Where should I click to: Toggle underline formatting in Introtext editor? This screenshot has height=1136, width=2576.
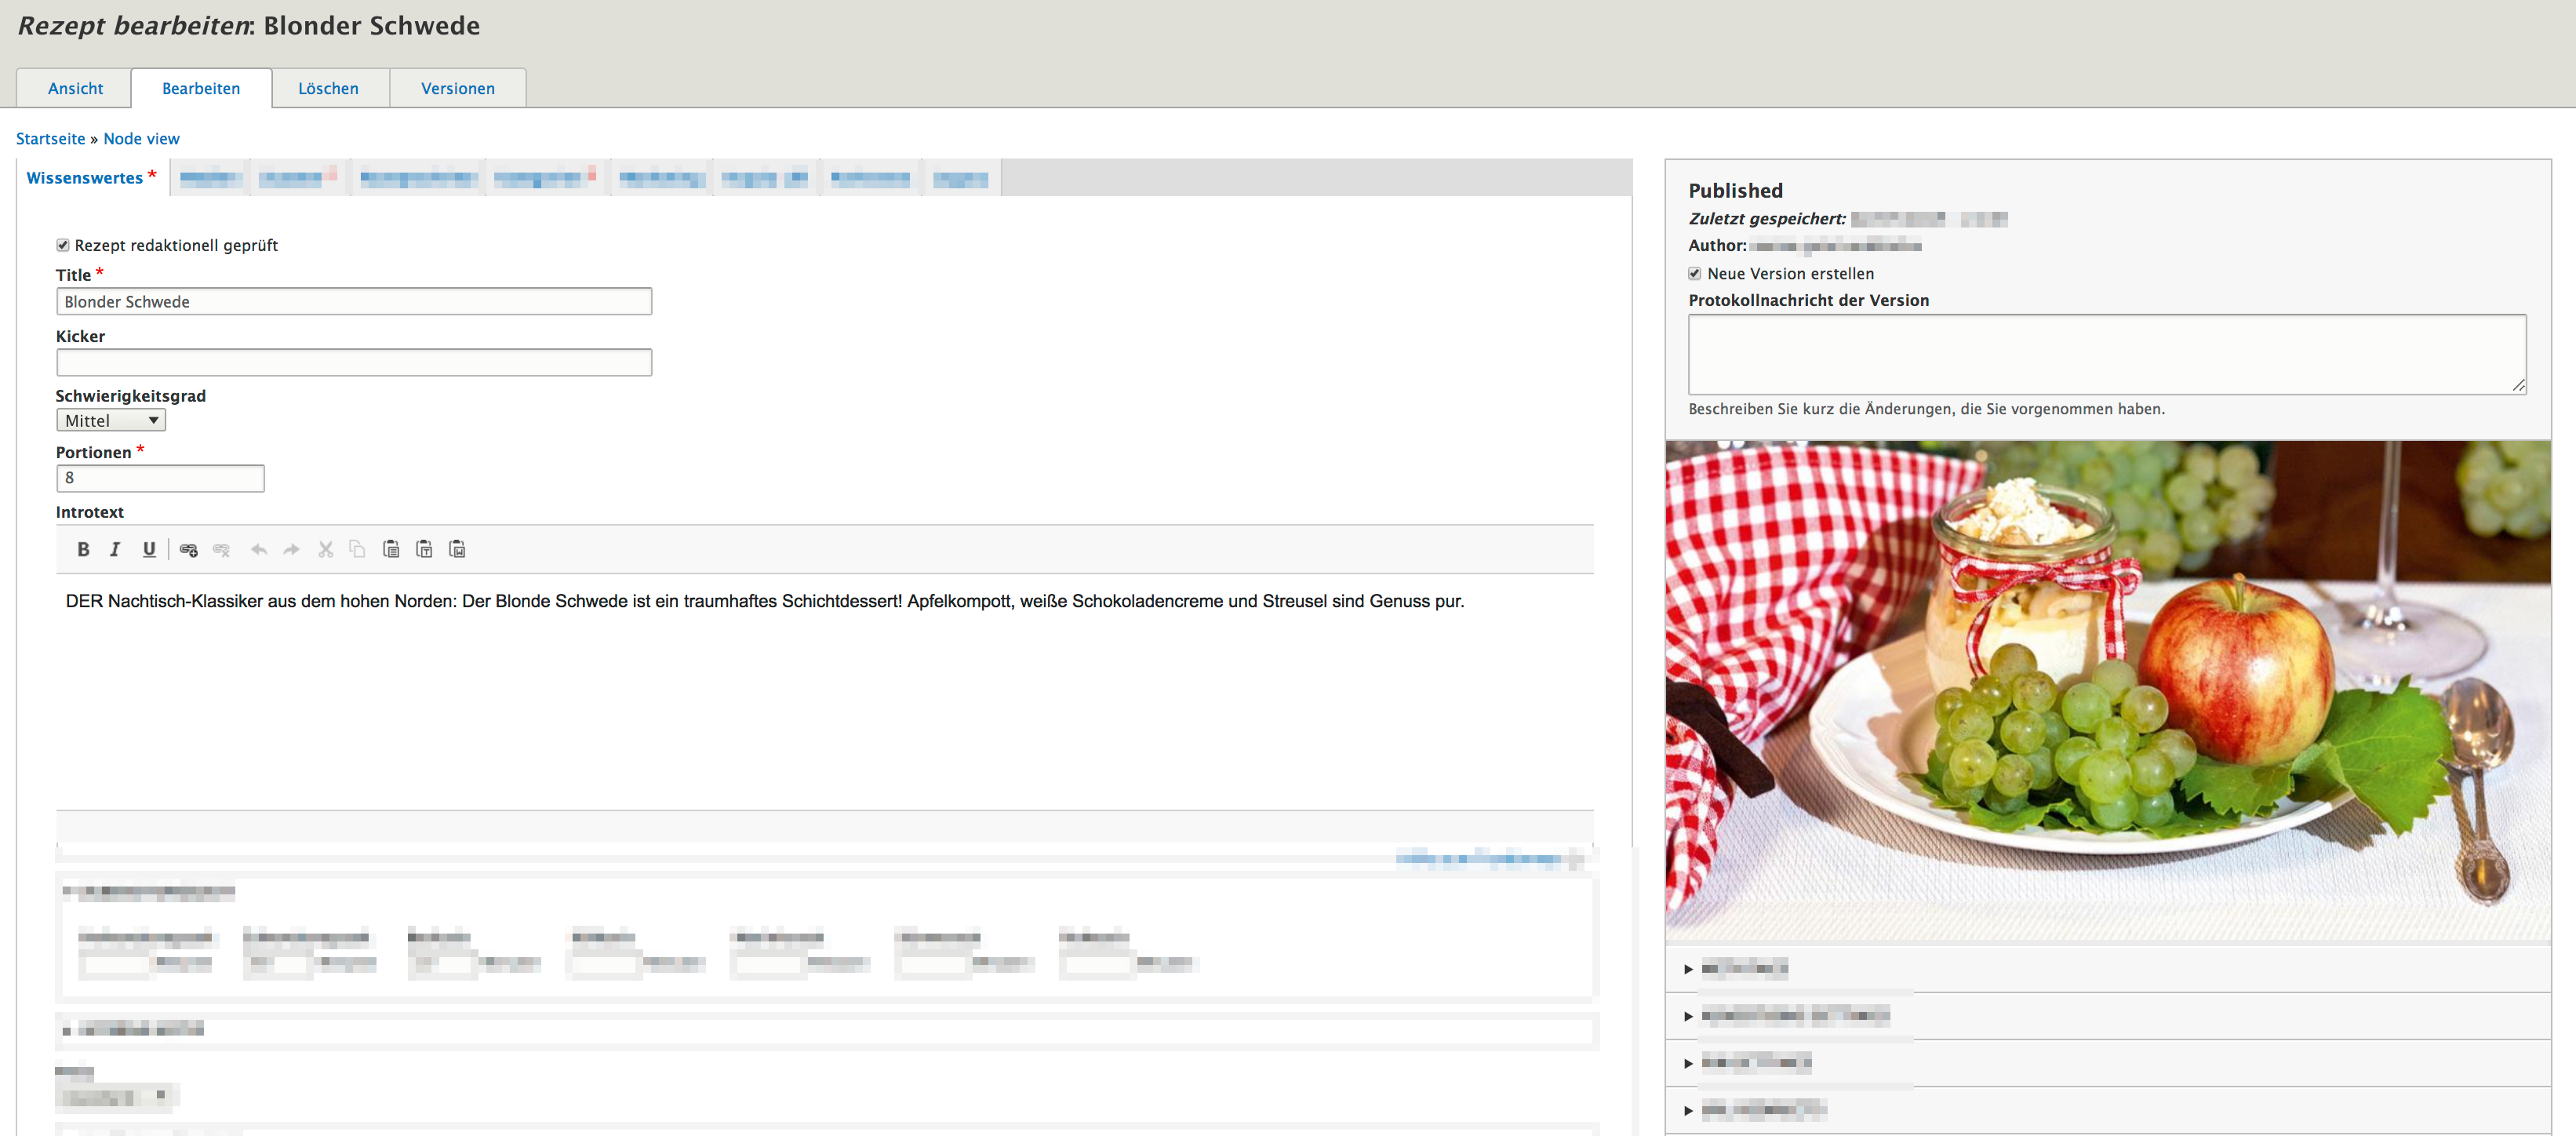coord(149,549)
